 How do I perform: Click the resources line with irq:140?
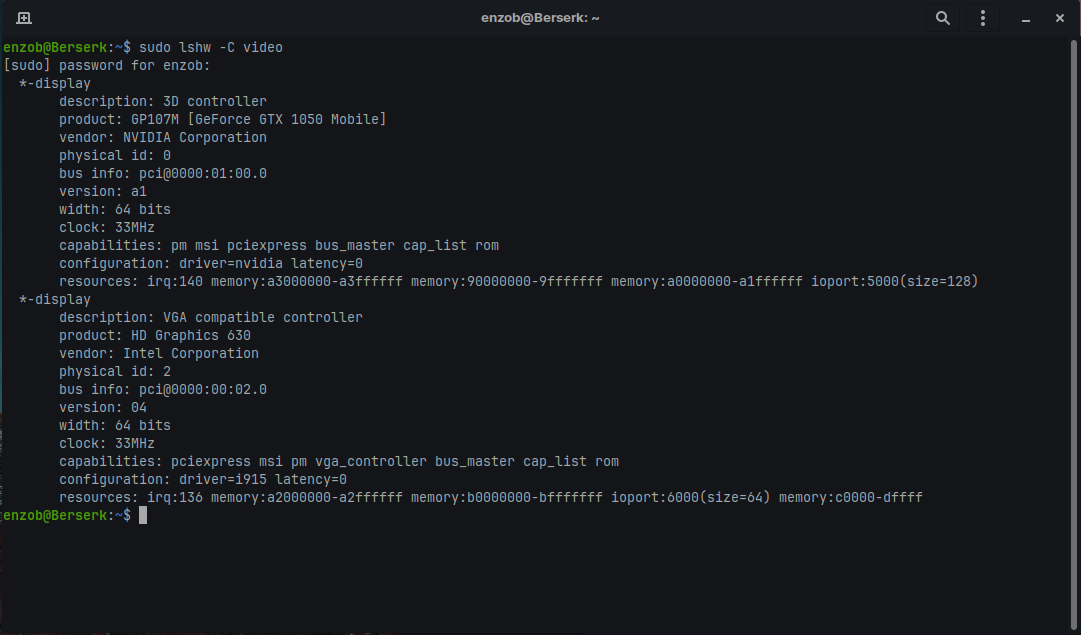pyautogui.click(x=518, y=281)
